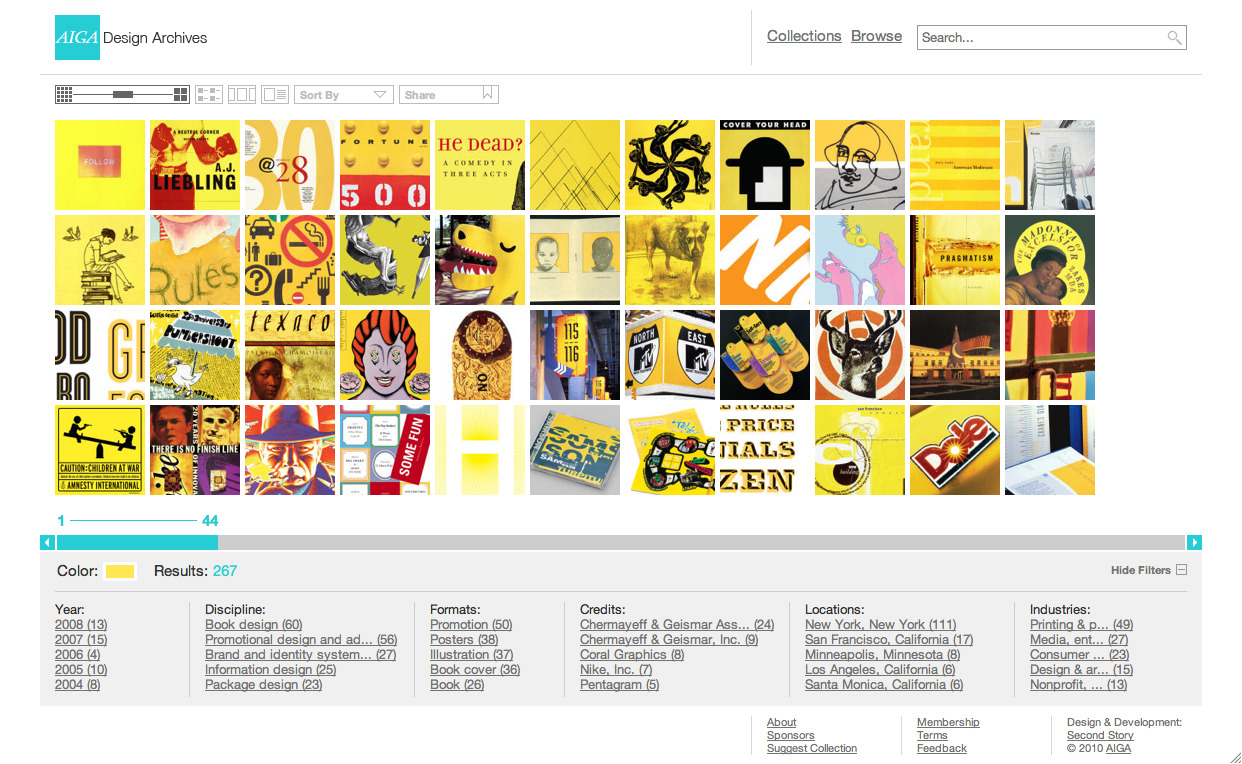Switch to the column strip view

pos(242,94)
